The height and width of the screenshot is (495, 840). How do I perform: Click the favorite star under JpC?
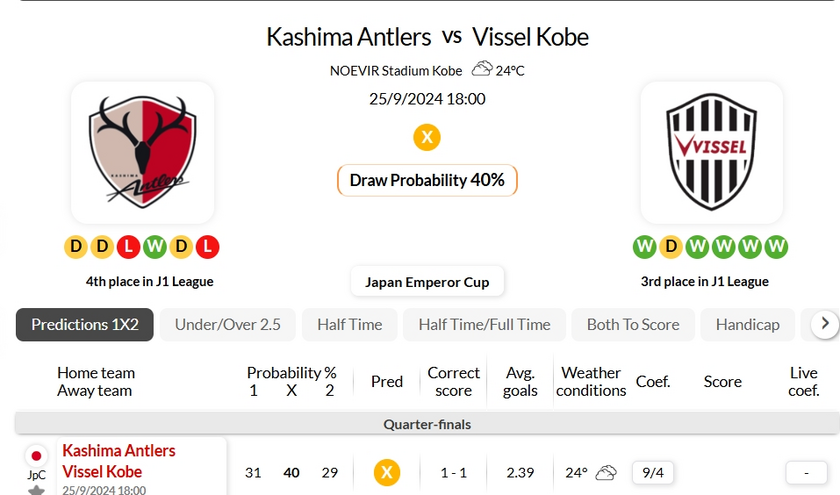click(x=37, y=490)
